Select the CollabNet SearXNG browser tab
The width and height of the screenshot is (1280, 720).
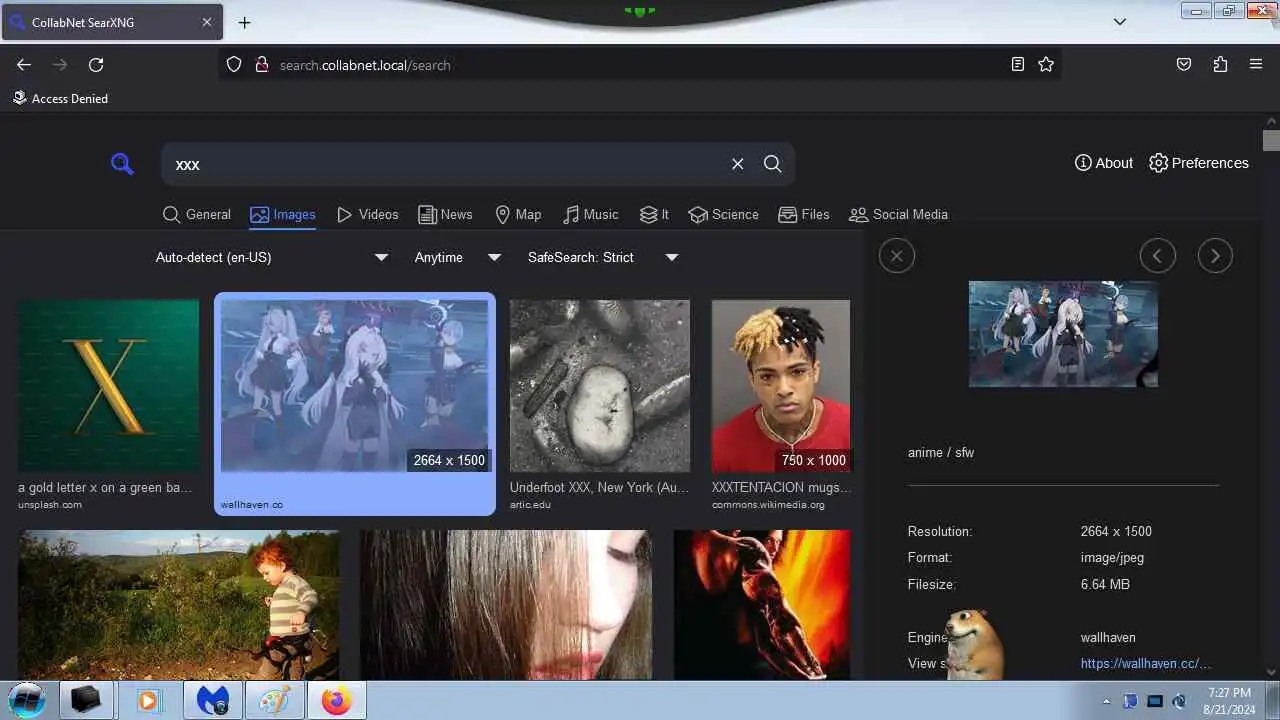tap(111, 22)
